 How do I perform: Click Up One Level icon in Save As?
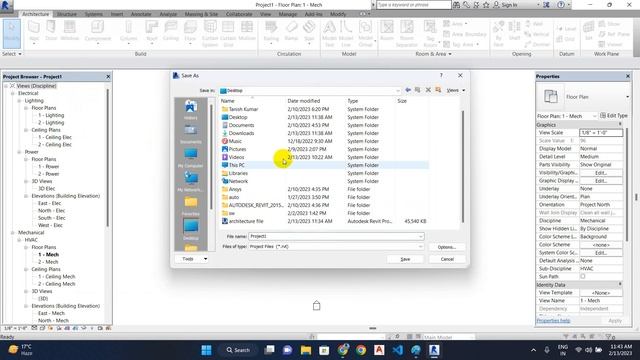tap(418, 90)
